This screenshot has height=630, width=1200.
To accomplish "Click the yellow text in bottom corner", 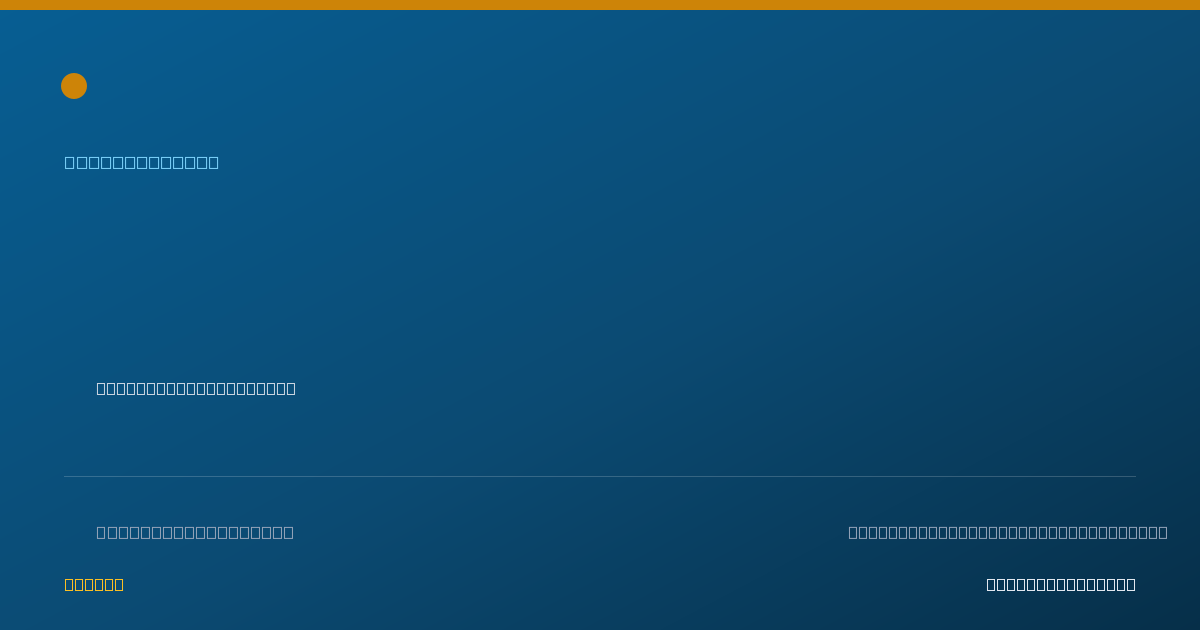I will point(94,584).
